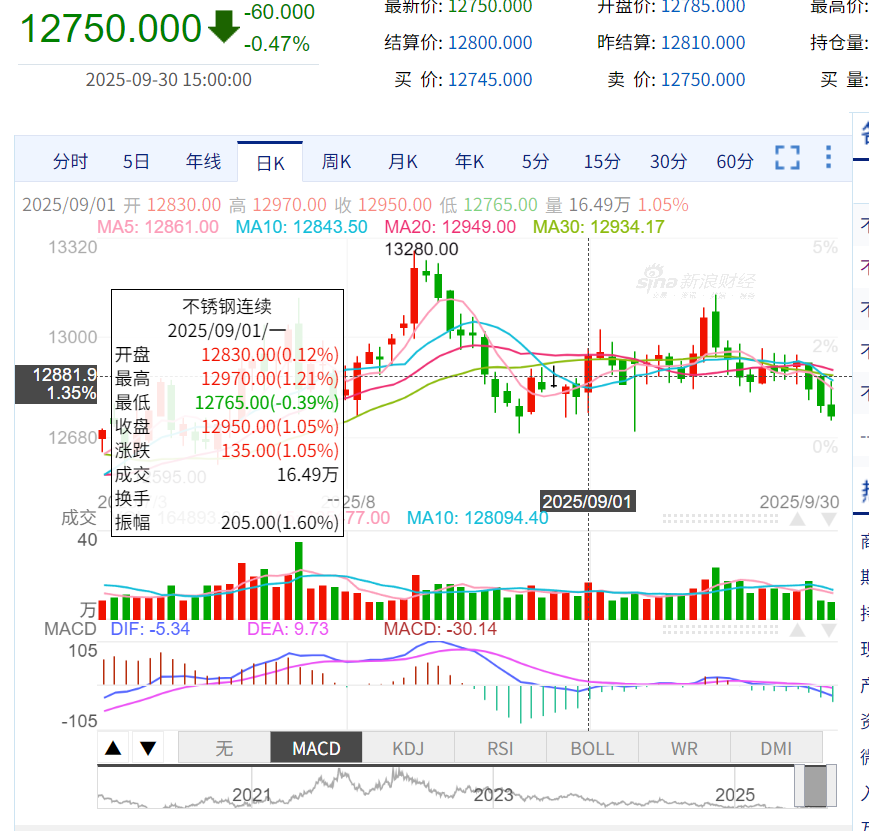Screen dimensions: 869x831
Task: Click the 结算价 12800.000 value
Action: (x=490, y=43)
